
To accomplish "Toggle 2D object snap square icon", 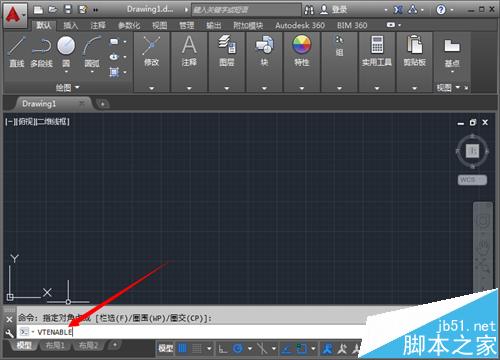I will point(302,349).
